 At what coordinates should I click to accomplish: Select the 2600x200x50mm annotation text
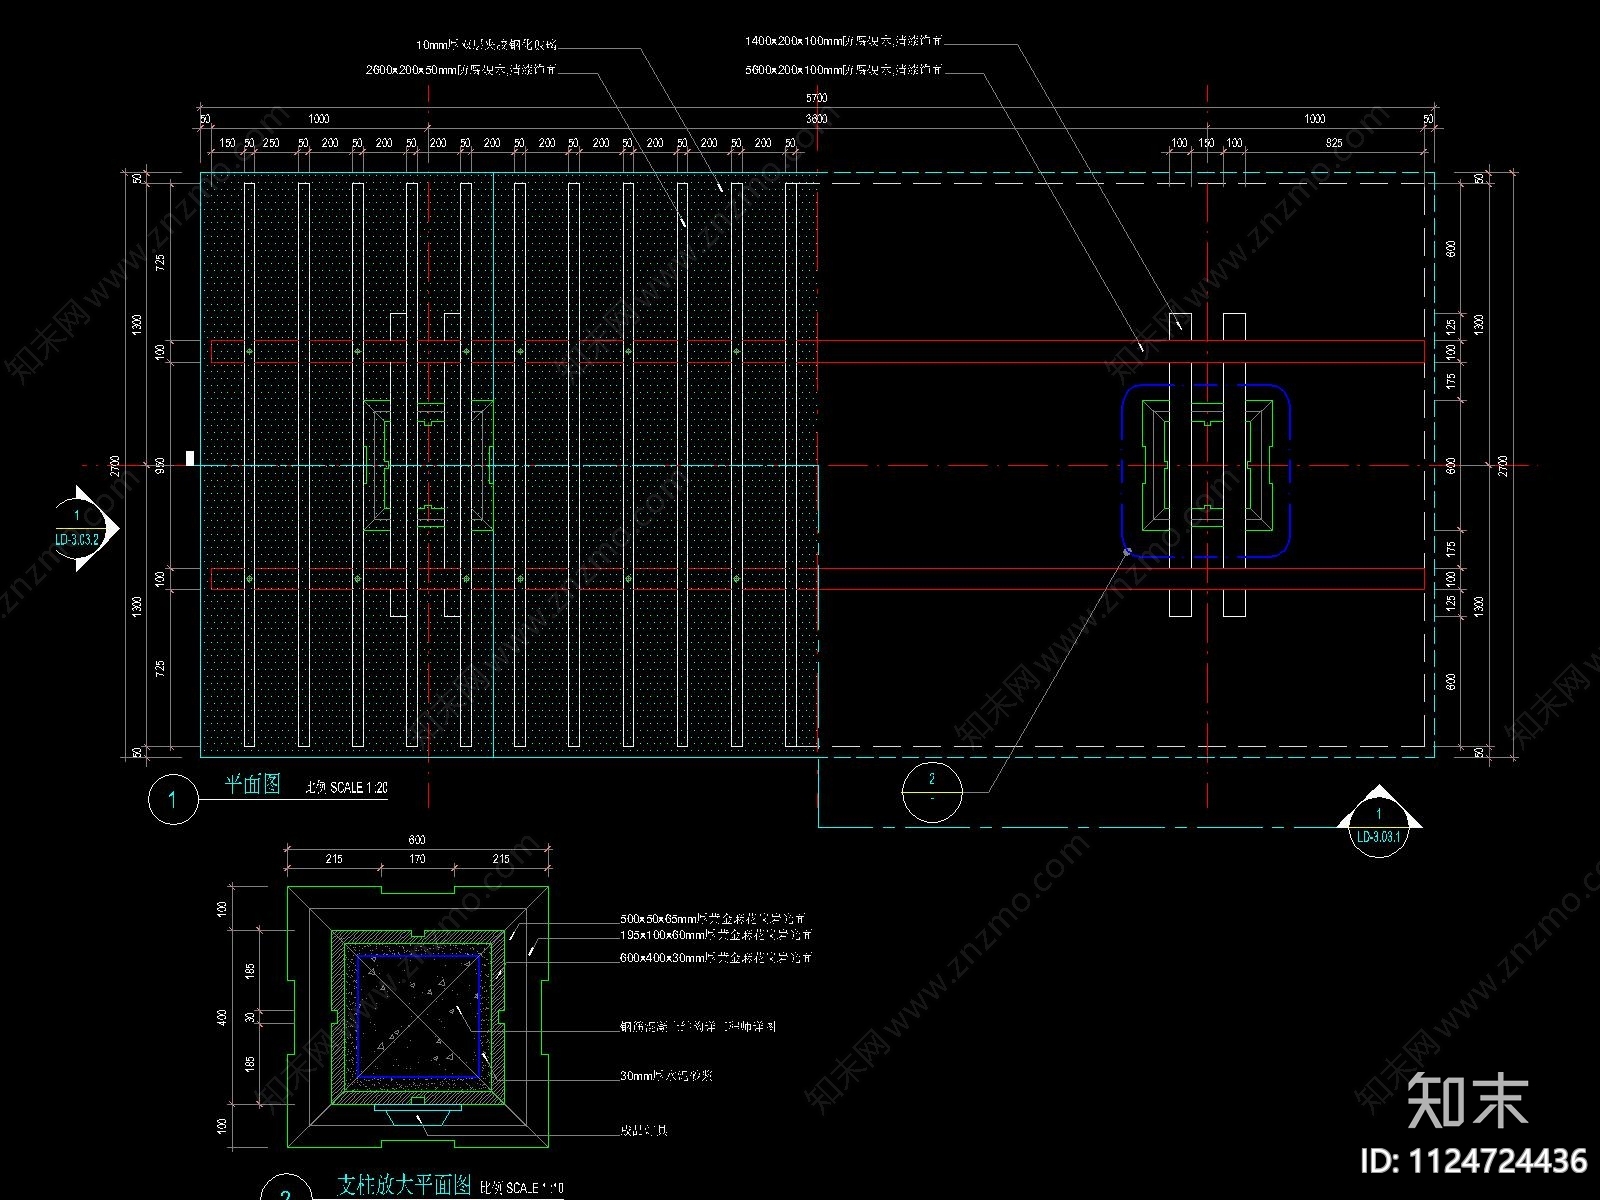pos(461,70)
